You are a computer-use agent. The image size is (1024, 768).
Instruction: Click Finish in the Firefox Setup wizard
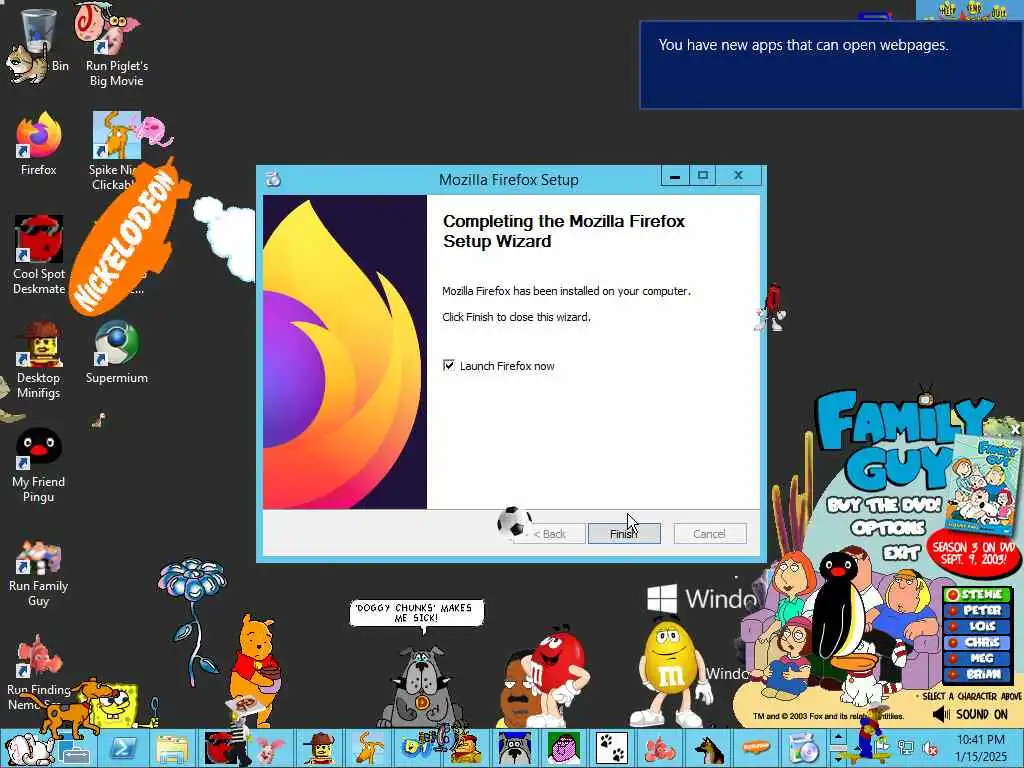(x=624, y=534)
